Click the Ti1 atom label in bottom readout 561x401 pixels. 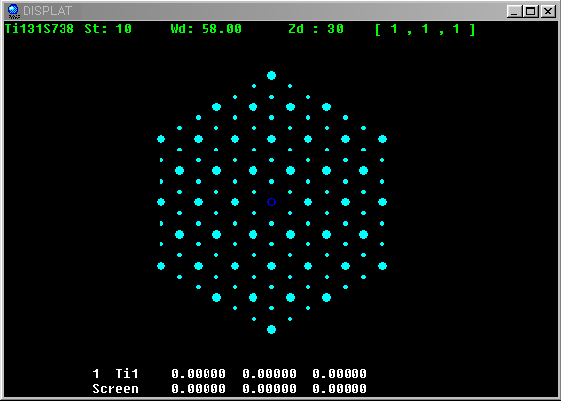point(127,373)
